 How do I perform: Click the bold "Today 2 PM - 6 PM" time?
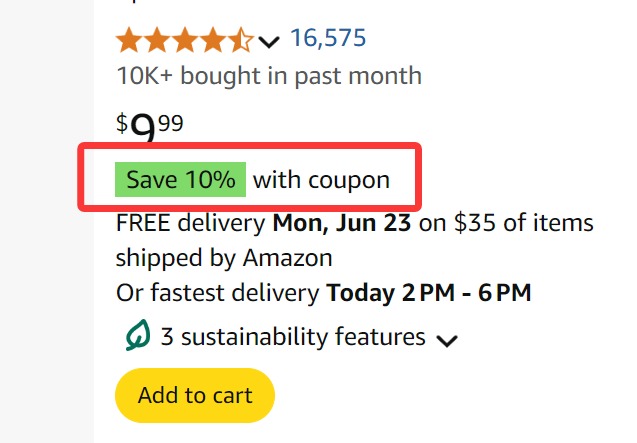pyautogui.click(x=429, y=293)
